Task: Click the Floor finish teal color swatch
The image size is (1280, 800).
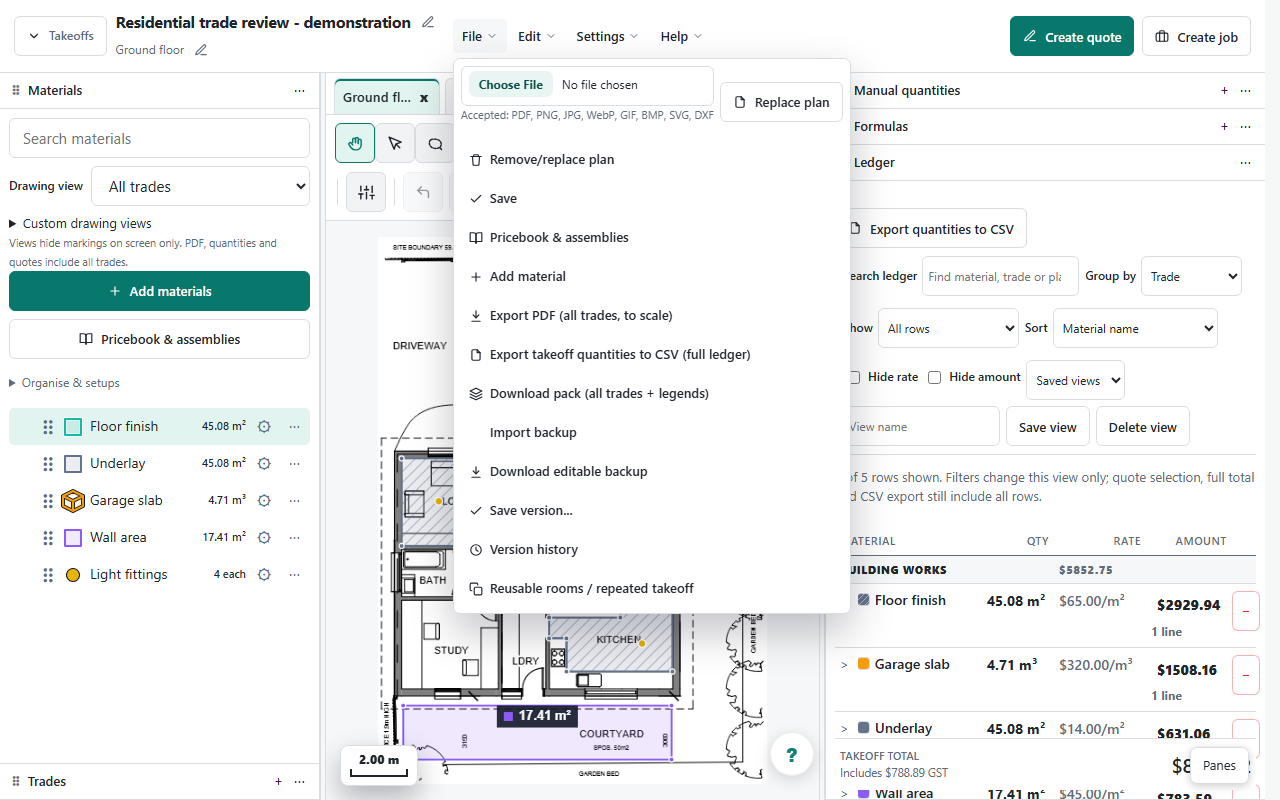Action: click(73, 427)
